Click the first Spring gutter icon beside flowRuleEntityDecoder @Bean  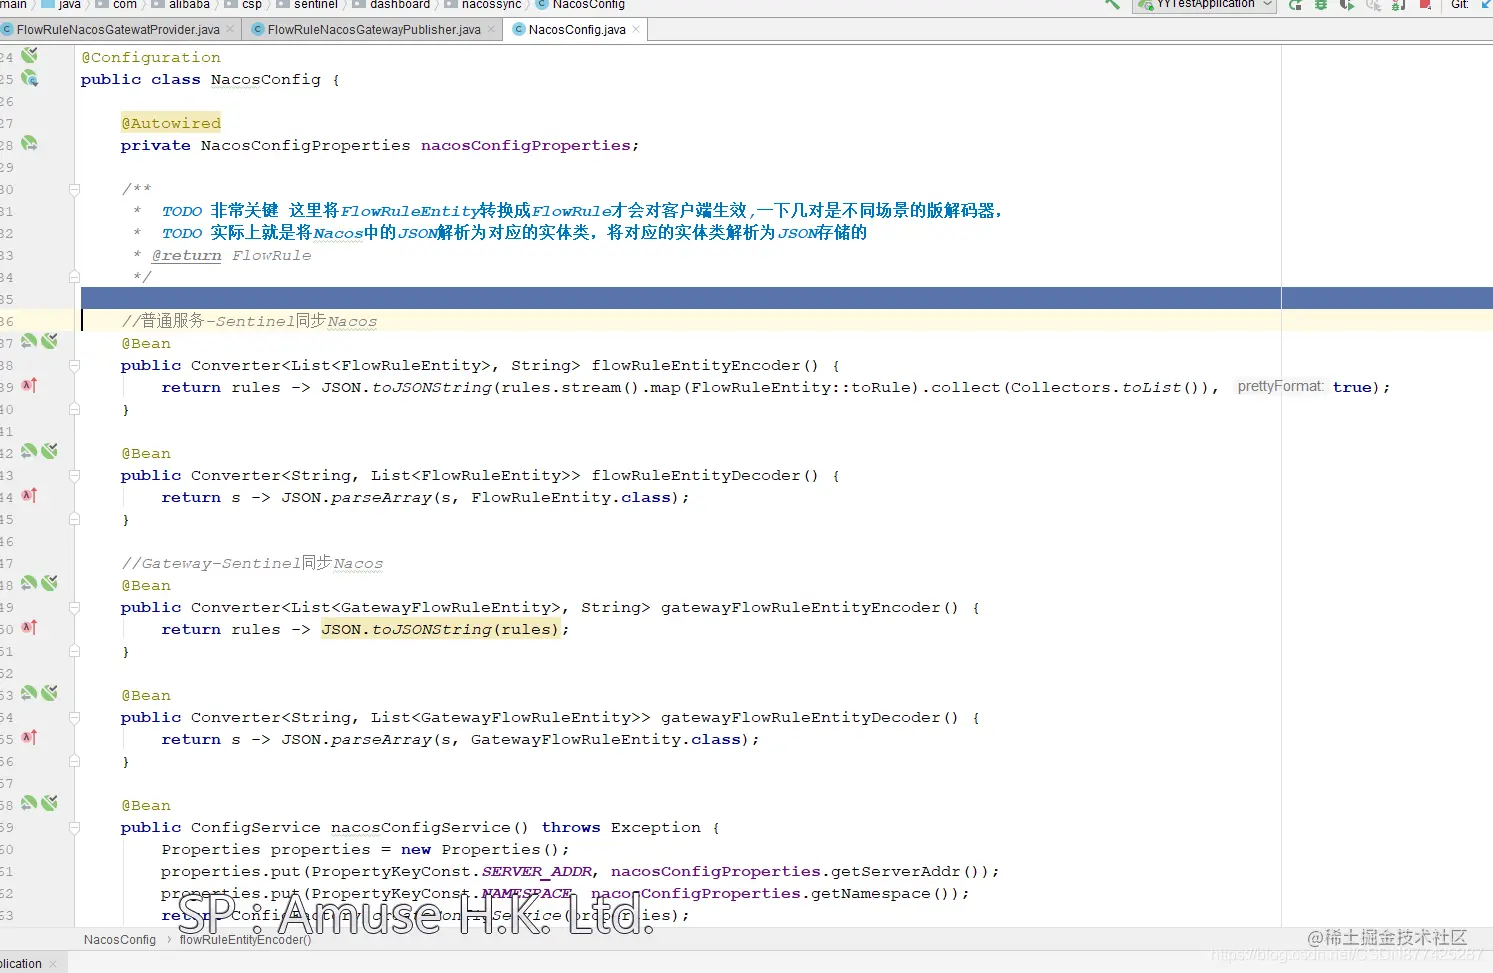(x=30, y=452)
